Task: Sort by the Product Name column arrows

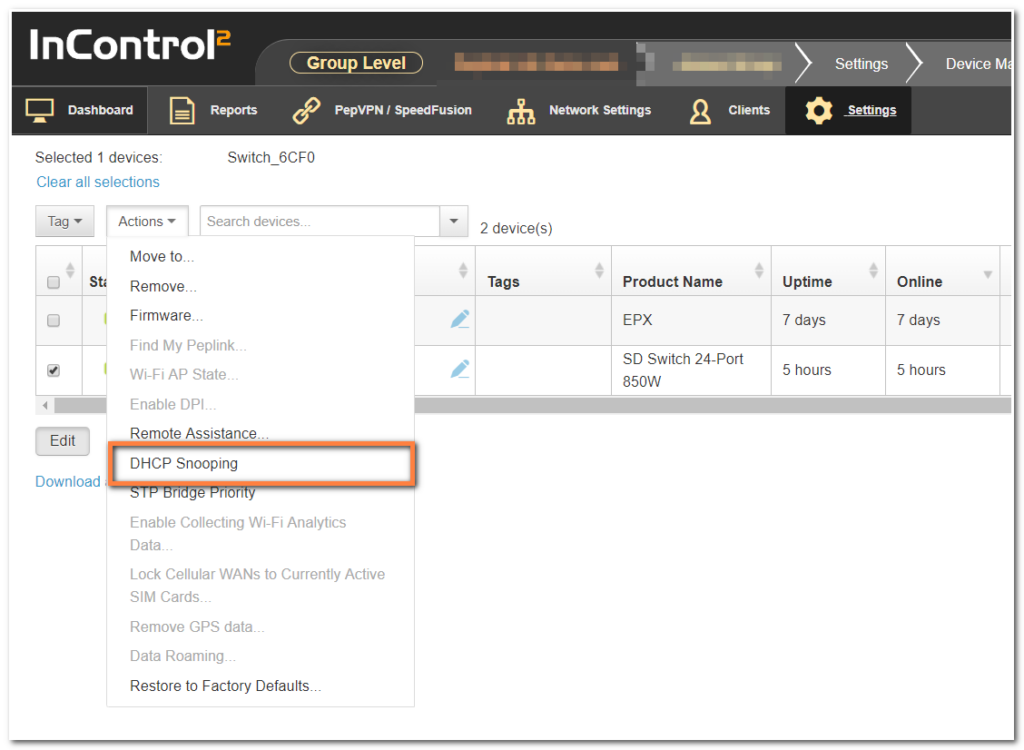Action: (759, 270)
